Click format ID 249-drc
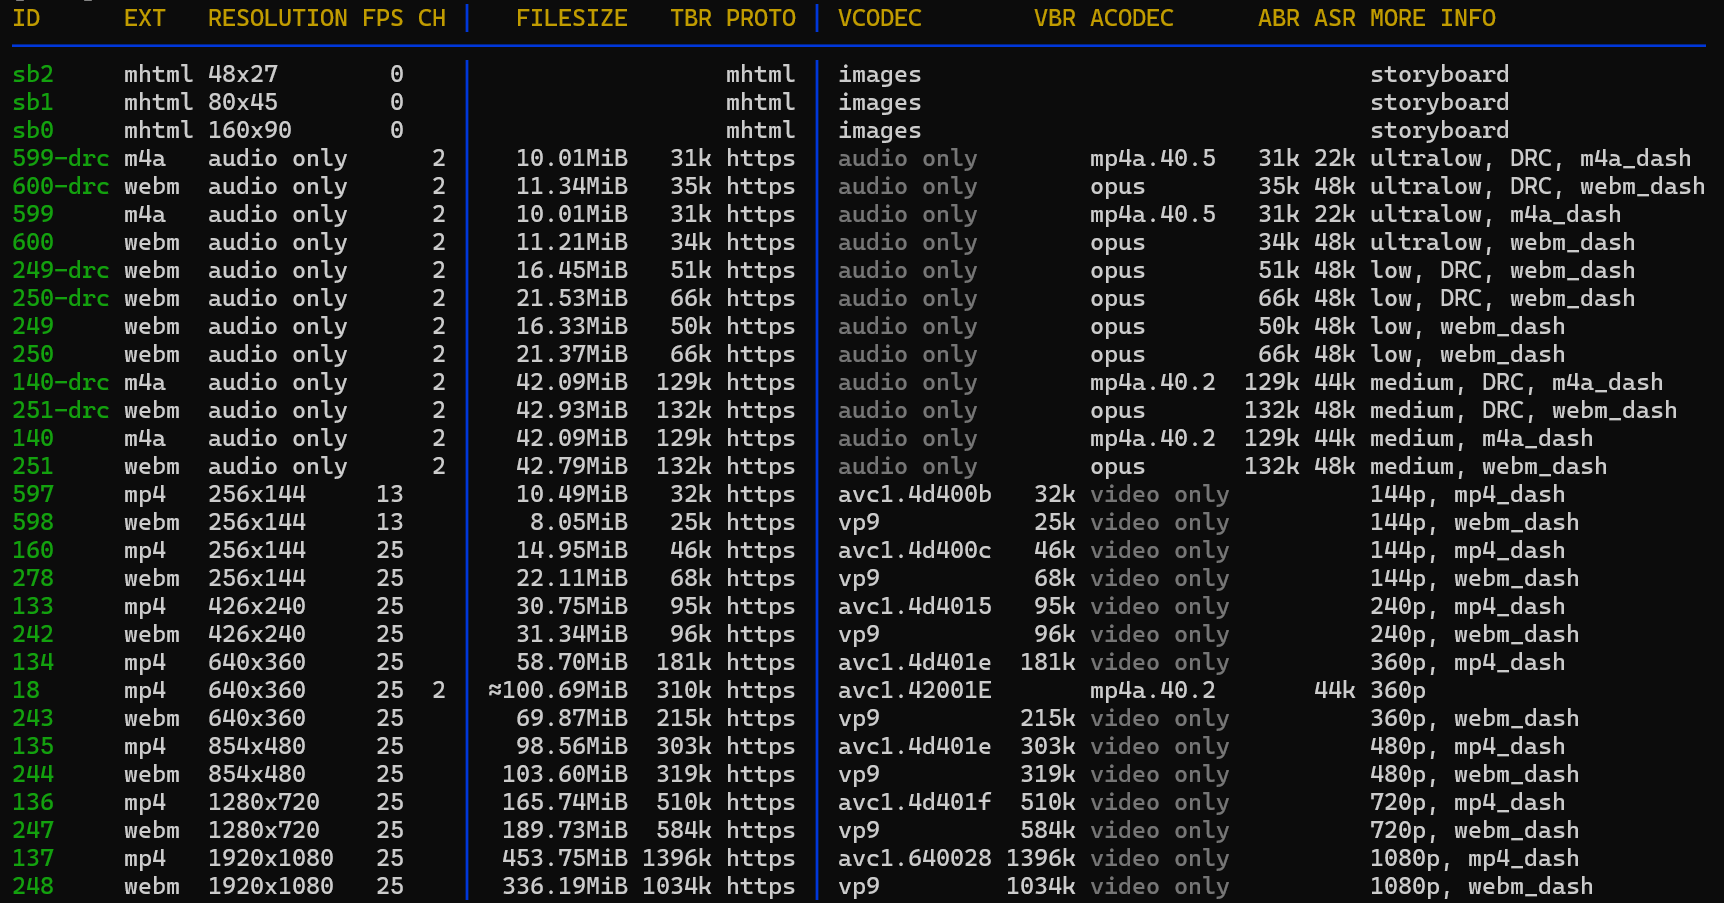Image resolution: width=1724 pixels, height=903 pixels. [x=61, y=270]
